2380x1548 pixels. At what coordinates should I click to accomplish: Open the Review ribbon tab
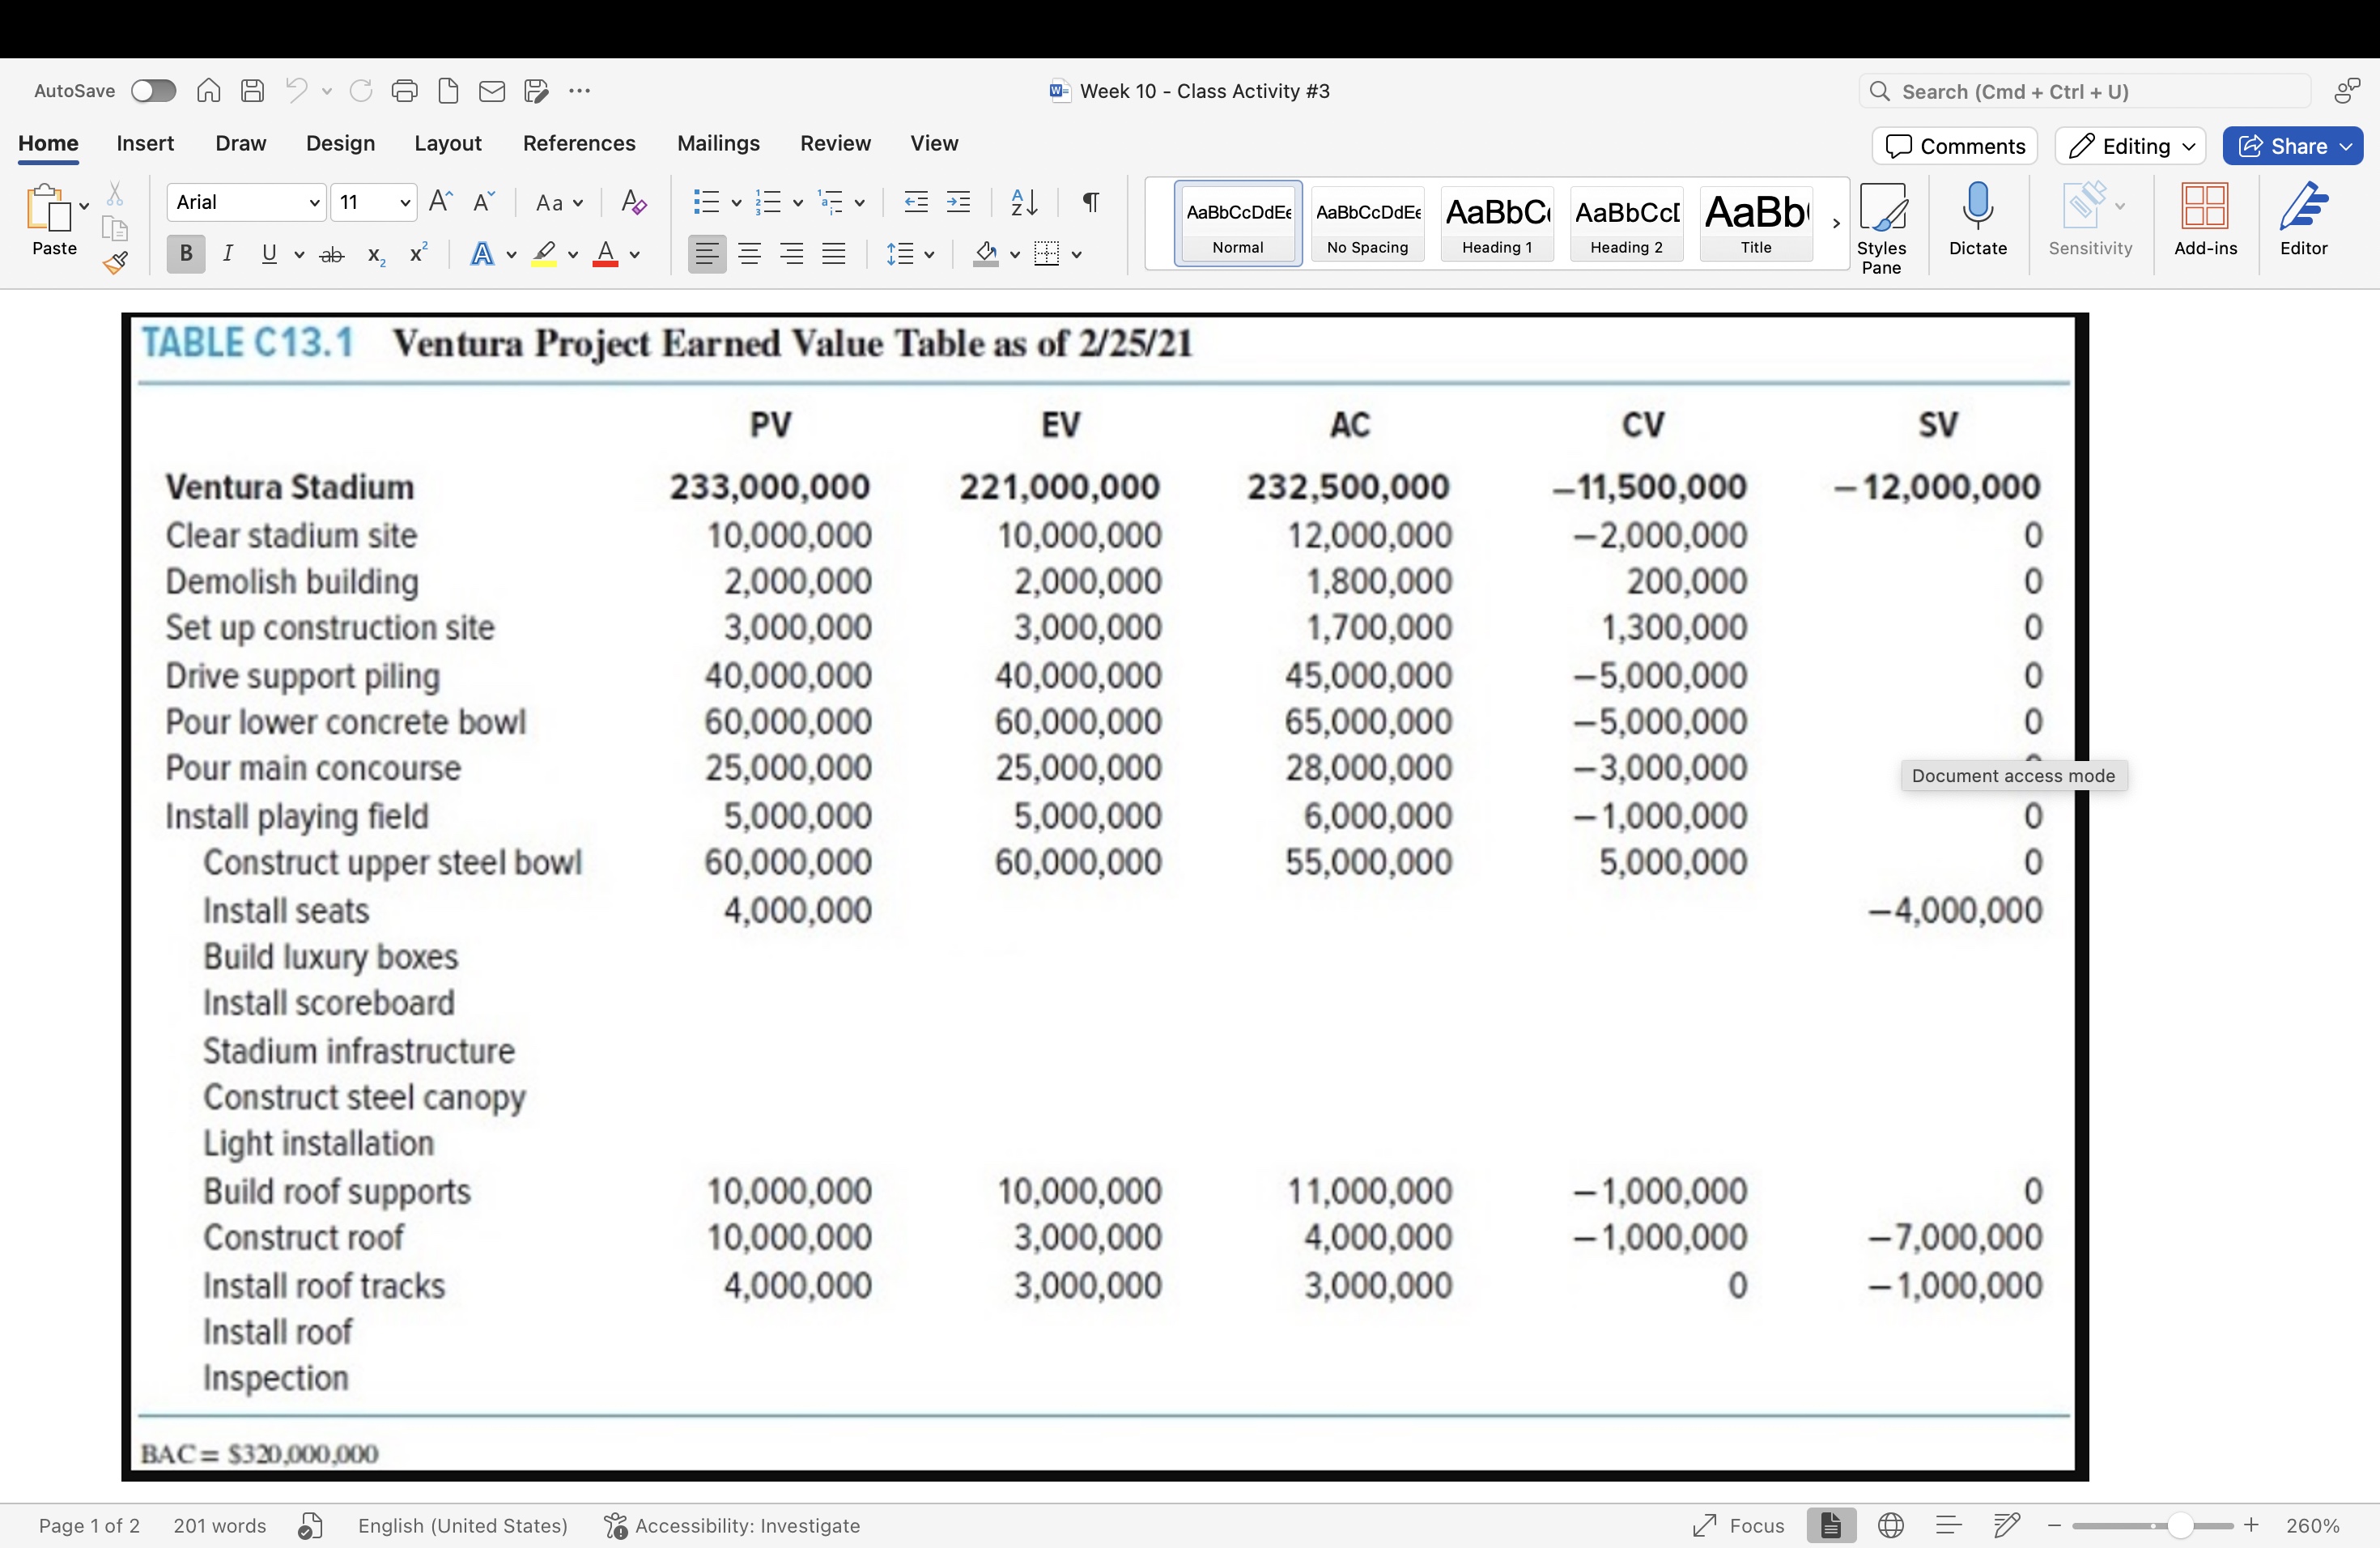click(835, 143)
